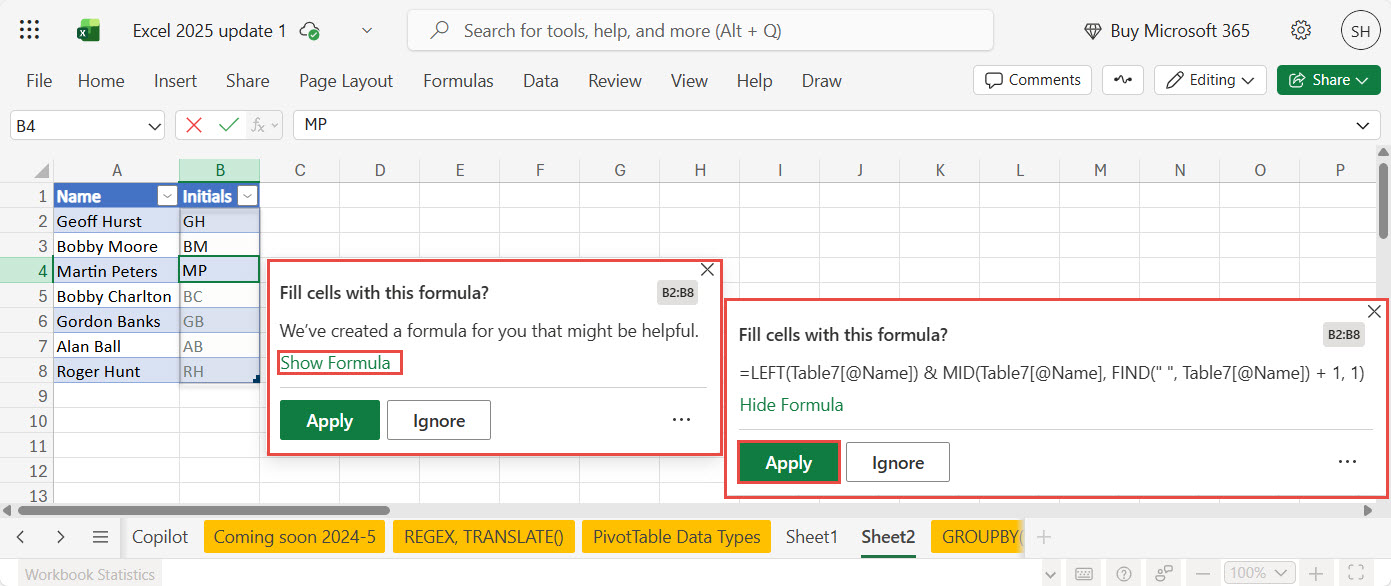Screen dimensions: 1391x586
Task: Open the settings gear icon
Action: 1301,31
